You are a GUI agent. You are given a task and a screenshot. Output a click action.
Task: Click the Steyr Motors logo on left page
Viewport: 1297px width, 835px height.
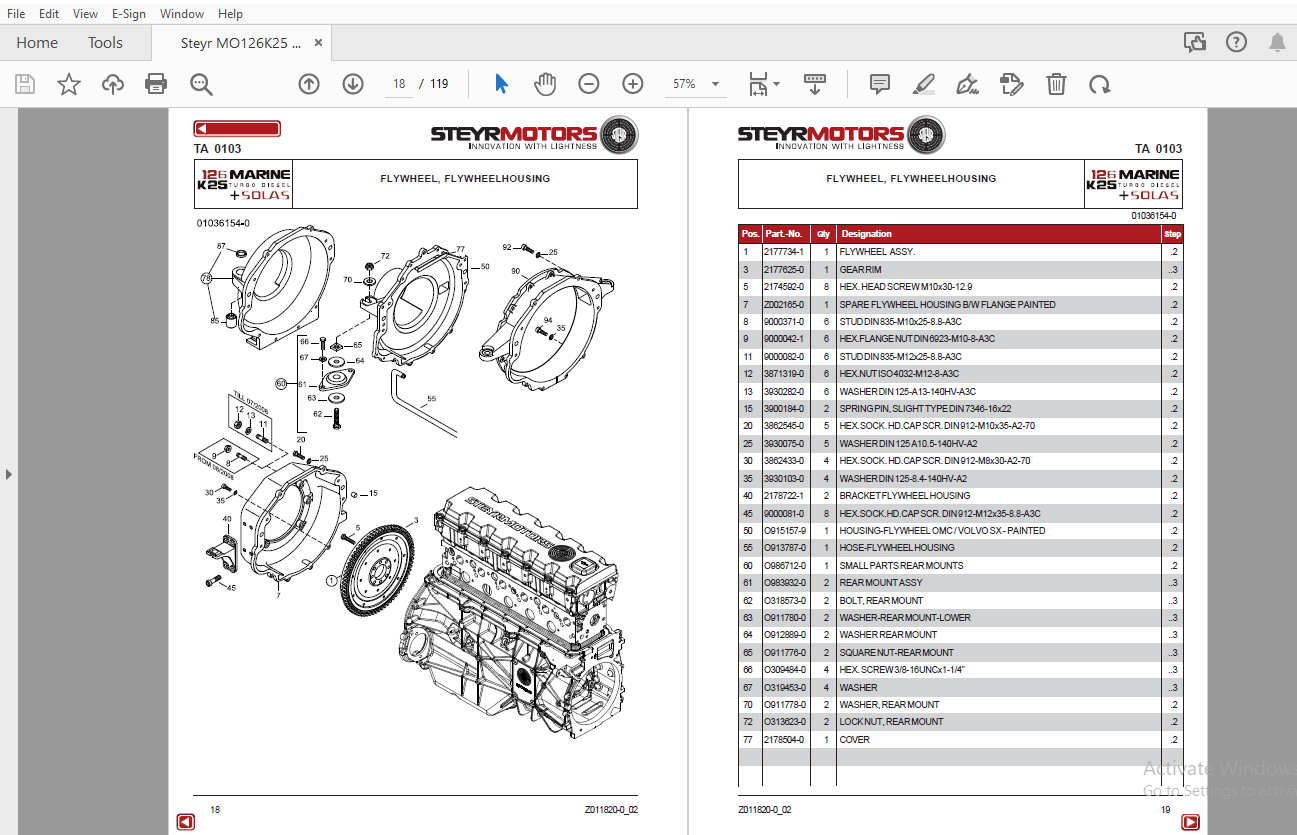pos(533,135)
